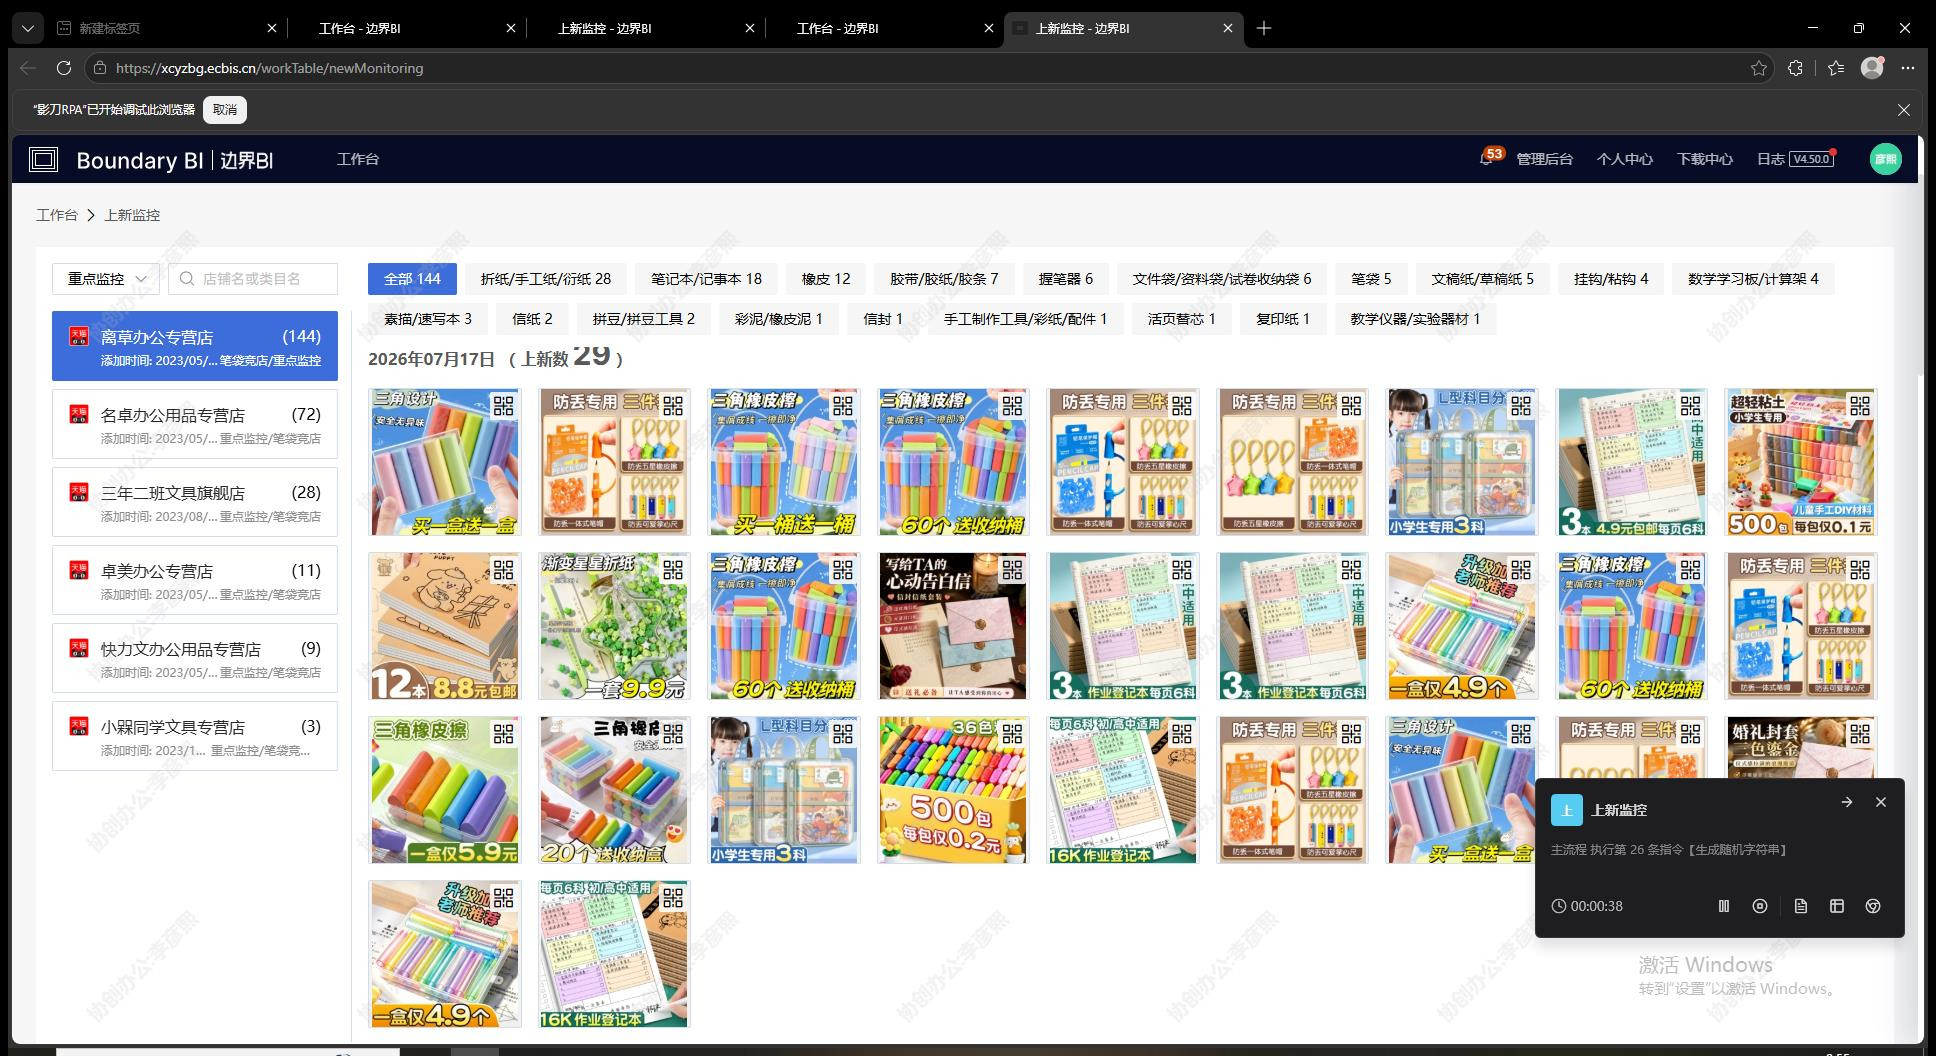The width and height of the screenshot is (1936, 1056).
Task: Select shop 小槑同学文具专营店
Action: pos(195,736)
